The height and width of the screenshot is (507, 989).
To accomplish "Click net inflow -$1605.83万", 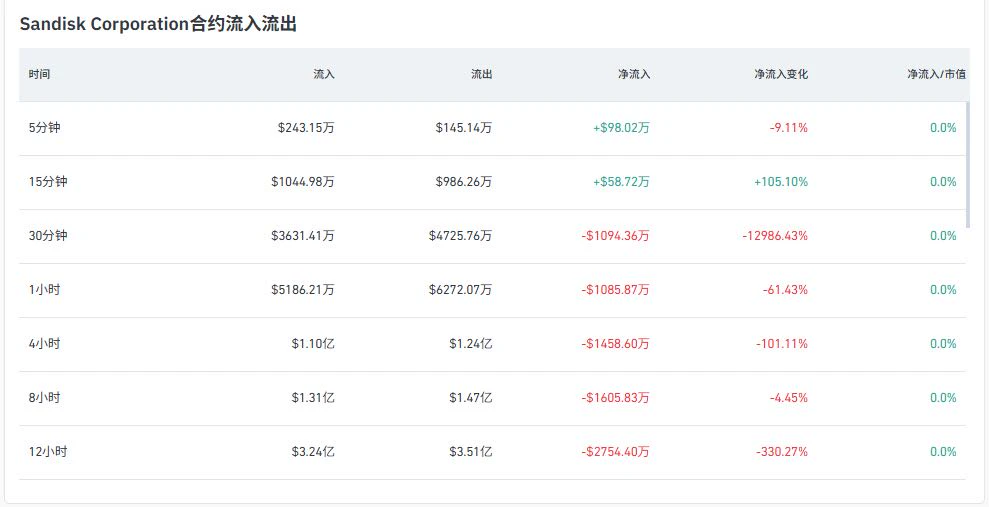I will [616, 398].
